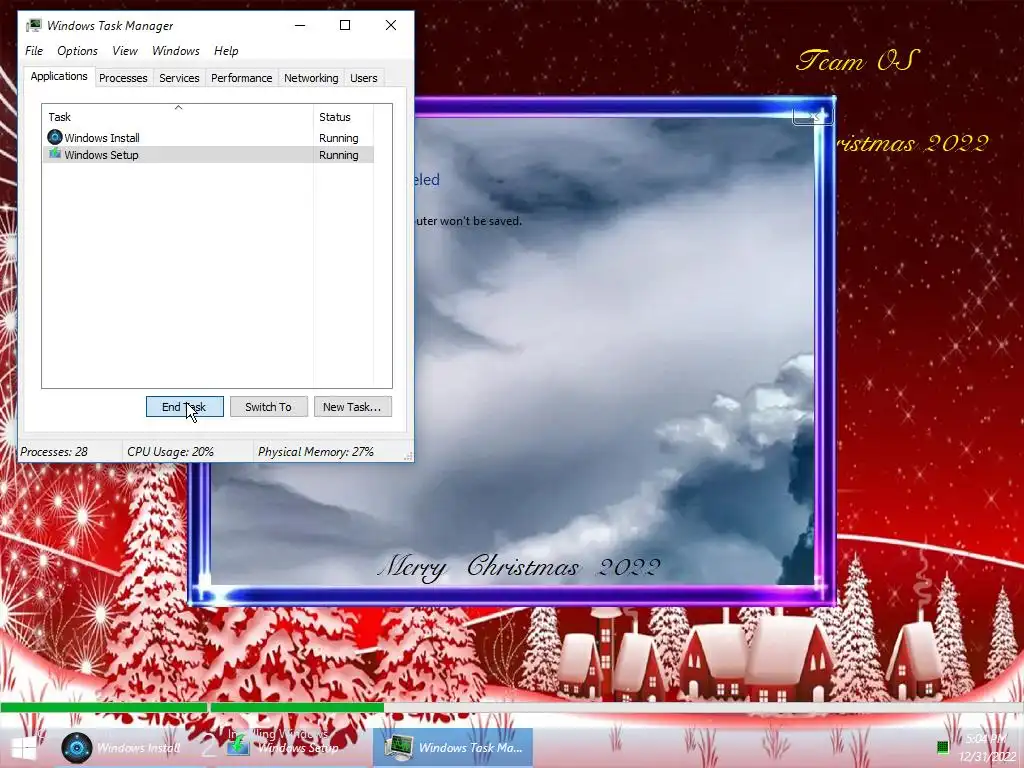
Task: Switch to the Users tab
Action: pos(364,78)
